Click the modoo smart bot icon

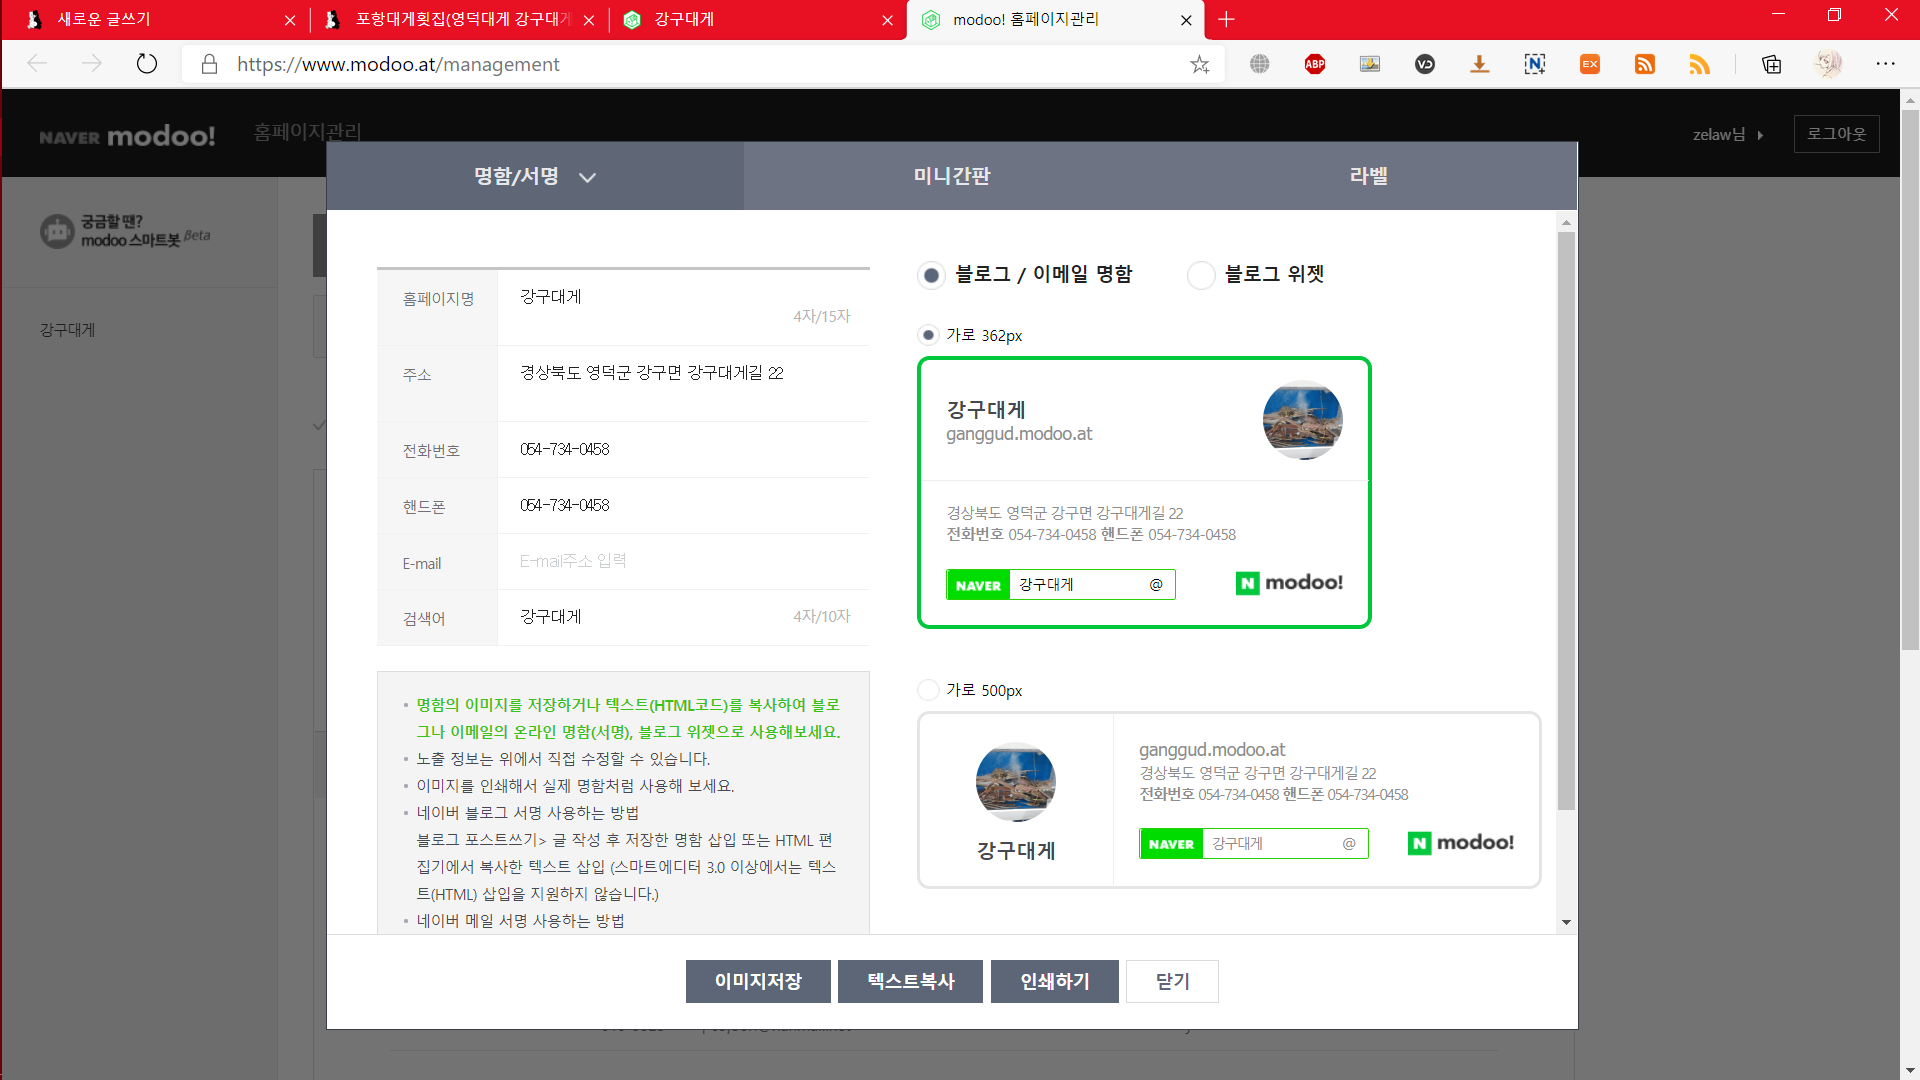(x=57, y=231)
